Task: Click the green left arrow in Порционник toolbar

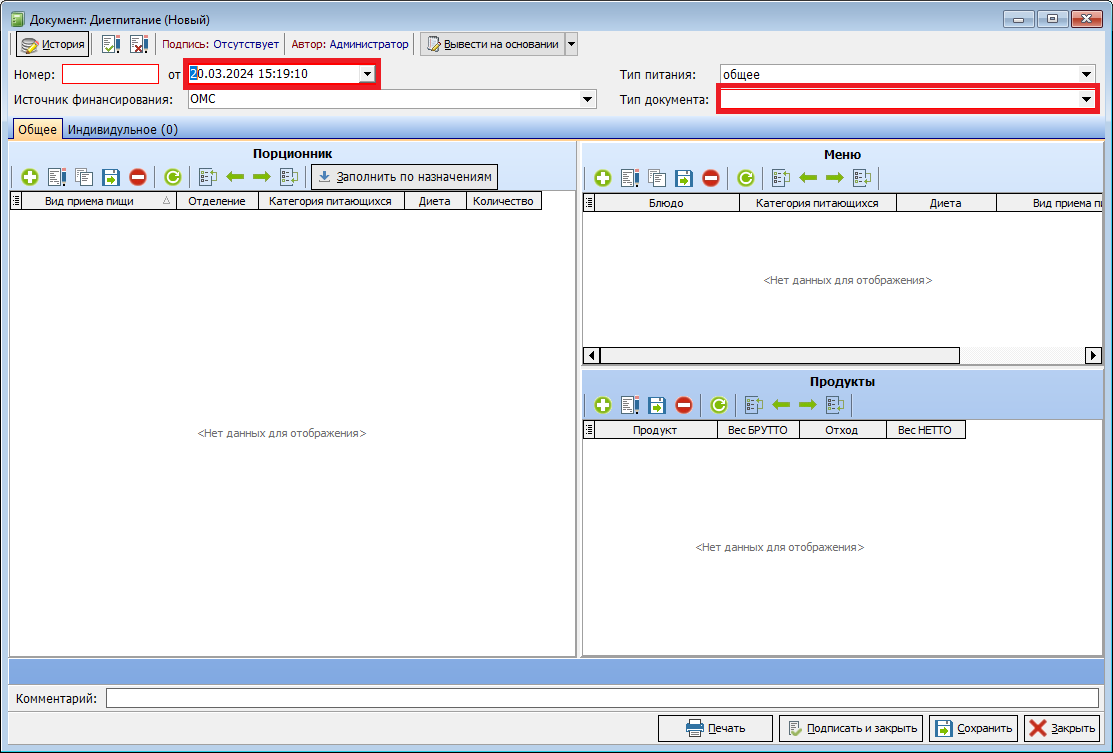Action: (x=236, y=177)
